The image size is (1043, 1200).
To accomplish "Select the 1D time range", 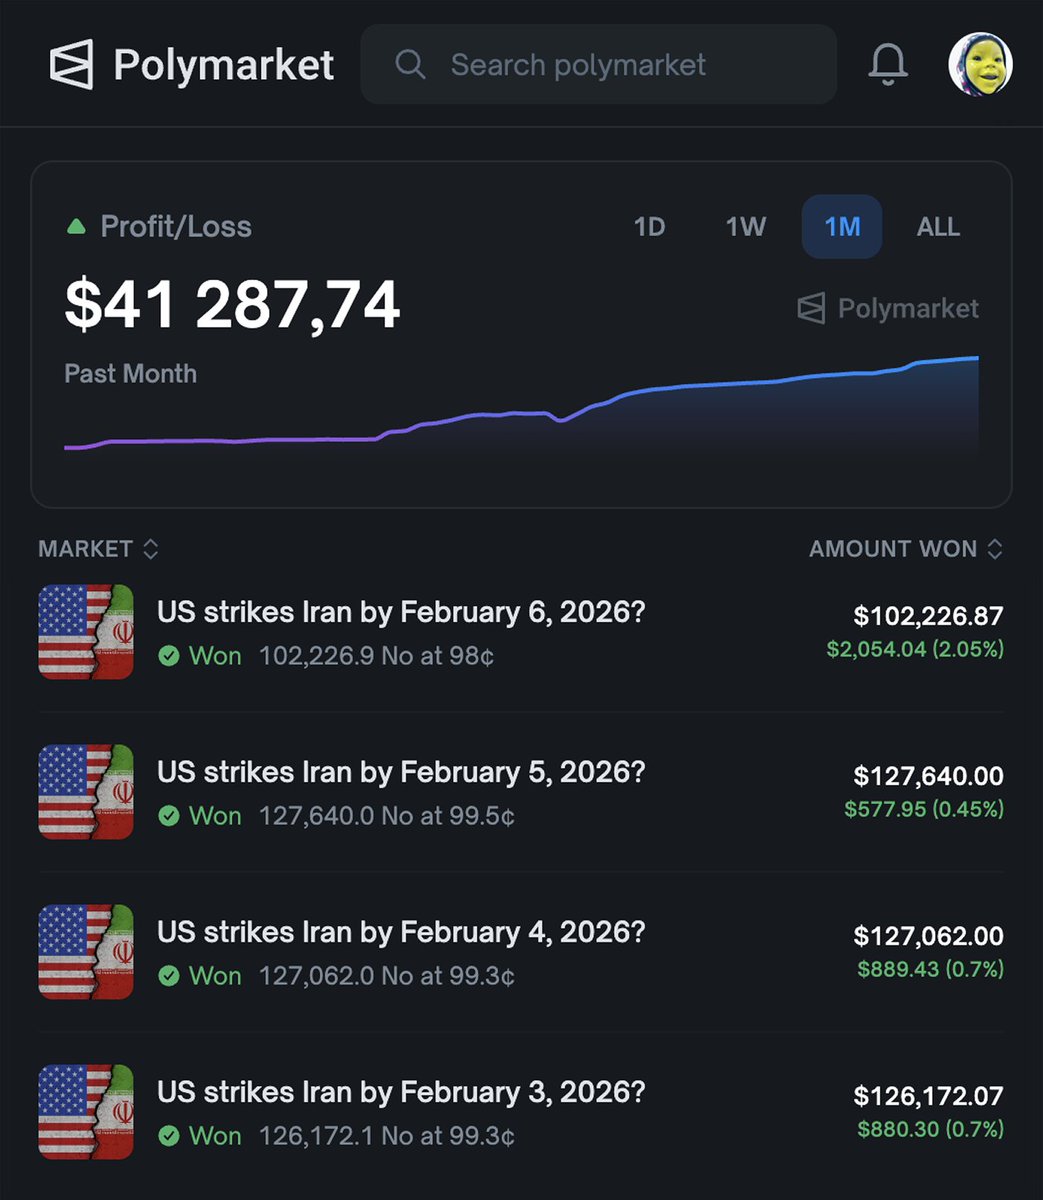I will (x=649, y=227).
